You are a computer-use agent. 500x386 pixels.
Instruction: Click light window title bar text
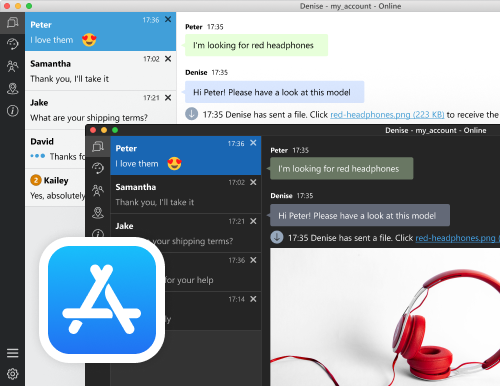tap(350, 6)
